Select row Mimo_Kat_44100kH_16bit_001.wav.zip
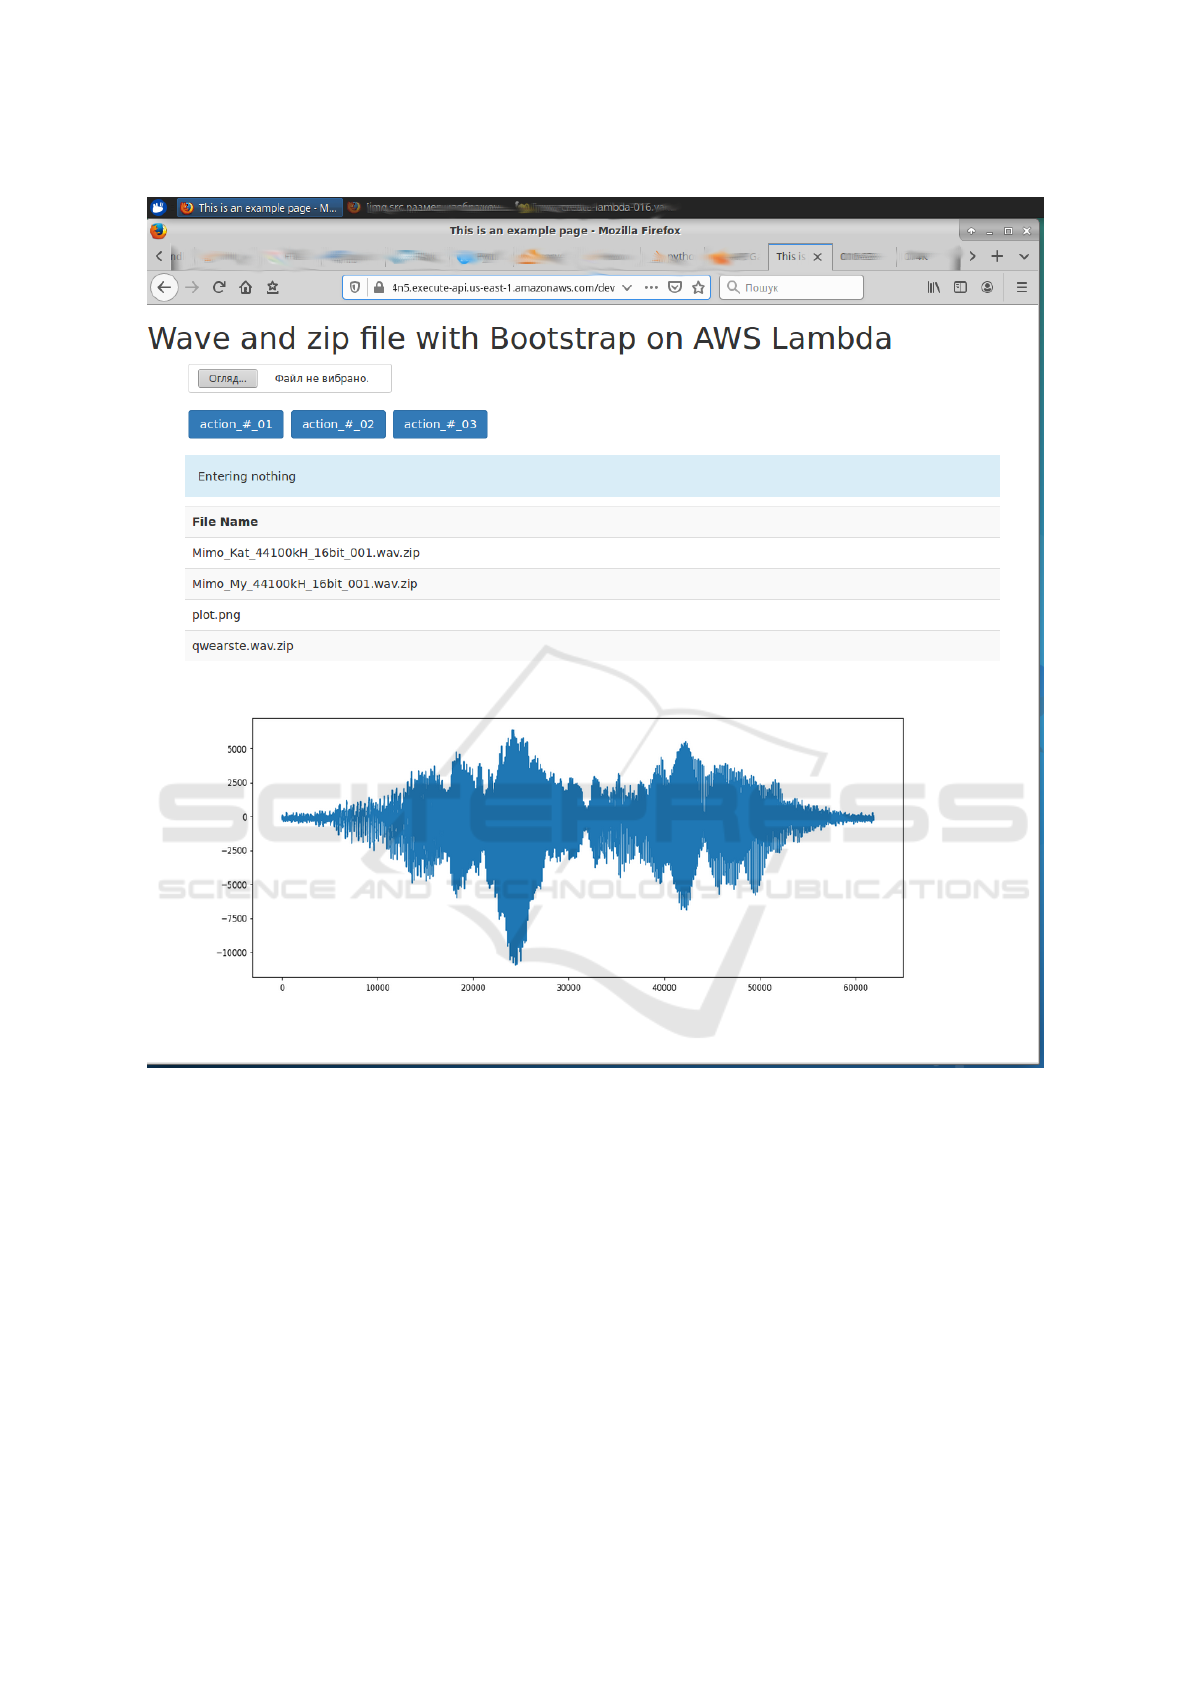The image size is (1191, 1684). point(592,553)
